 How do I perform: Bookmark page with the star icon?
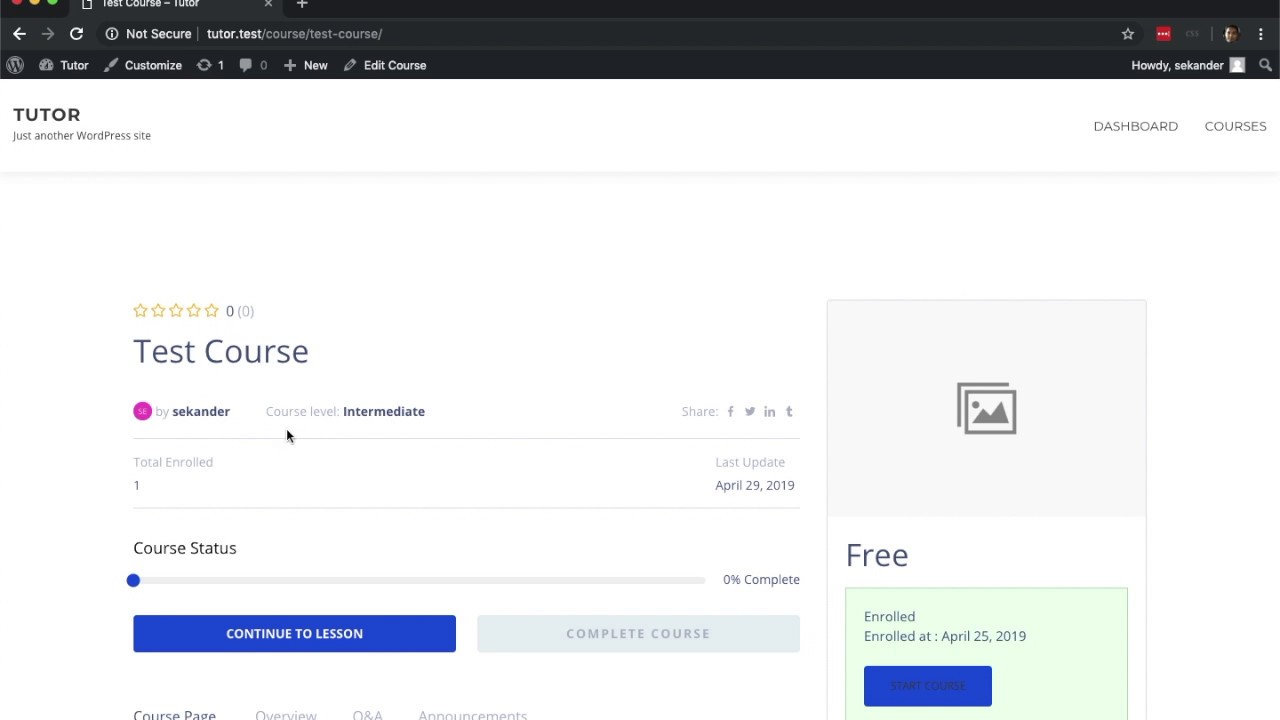1128,34
